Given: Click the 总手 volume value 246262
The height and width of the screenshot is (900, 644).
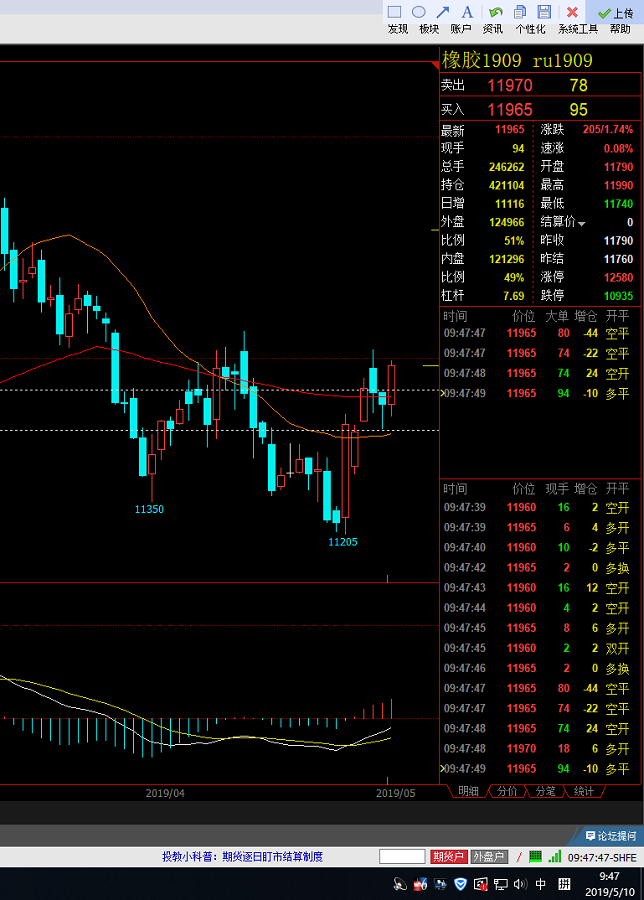Looking at the screenshot, I should tap(506, 167).
